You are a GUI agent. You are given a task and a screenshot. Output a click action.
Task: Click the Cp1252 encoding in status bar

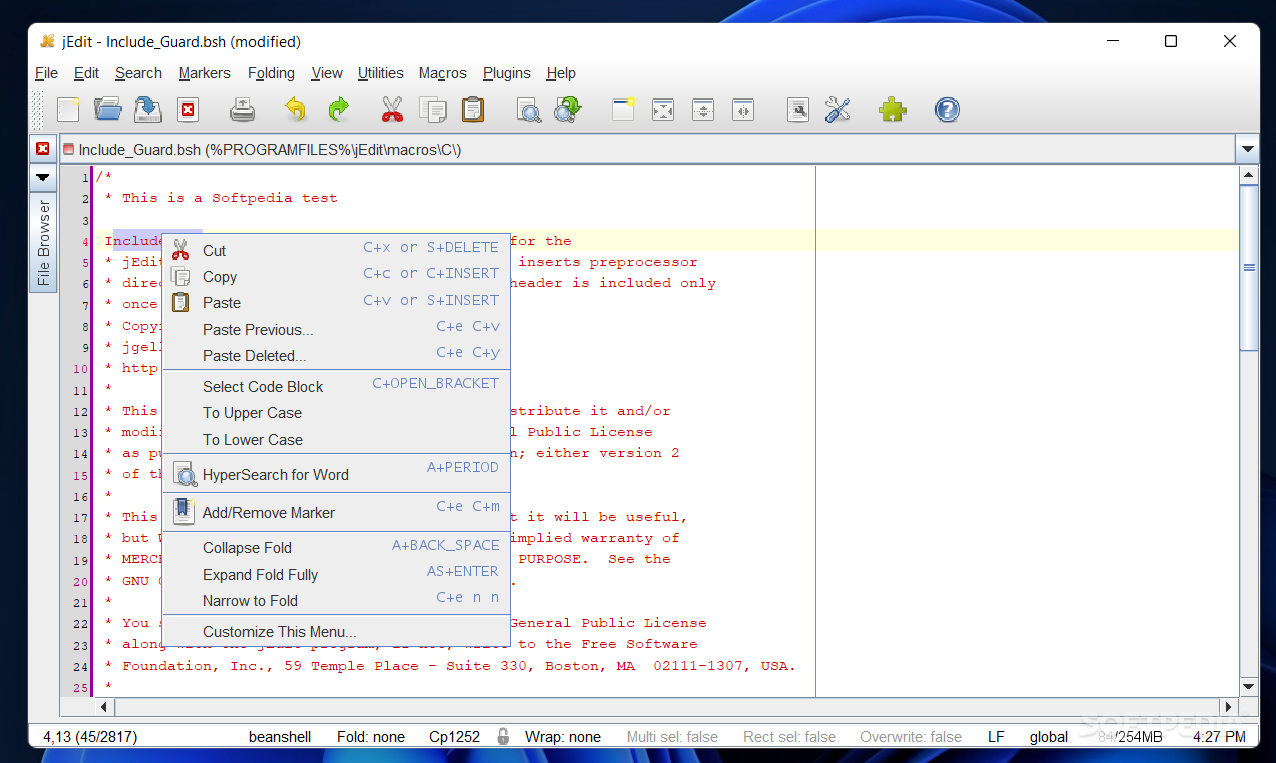pos(455,737)
